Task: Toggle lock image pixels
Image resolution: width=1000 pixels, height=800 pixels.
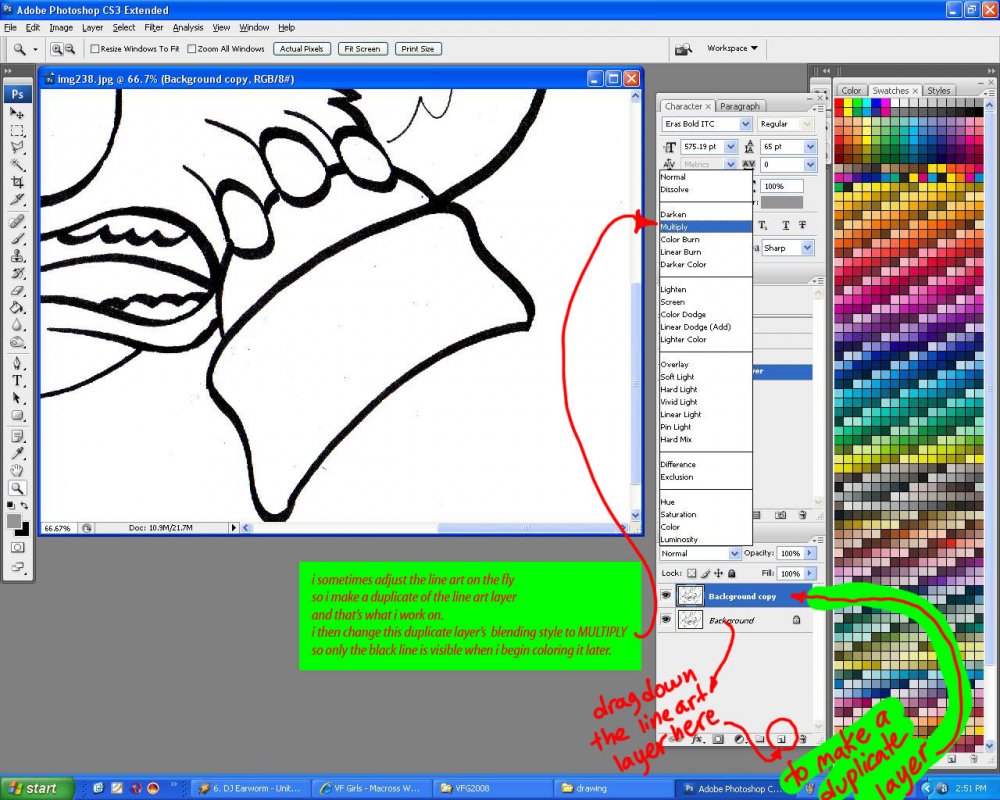Action: point(705,574)
